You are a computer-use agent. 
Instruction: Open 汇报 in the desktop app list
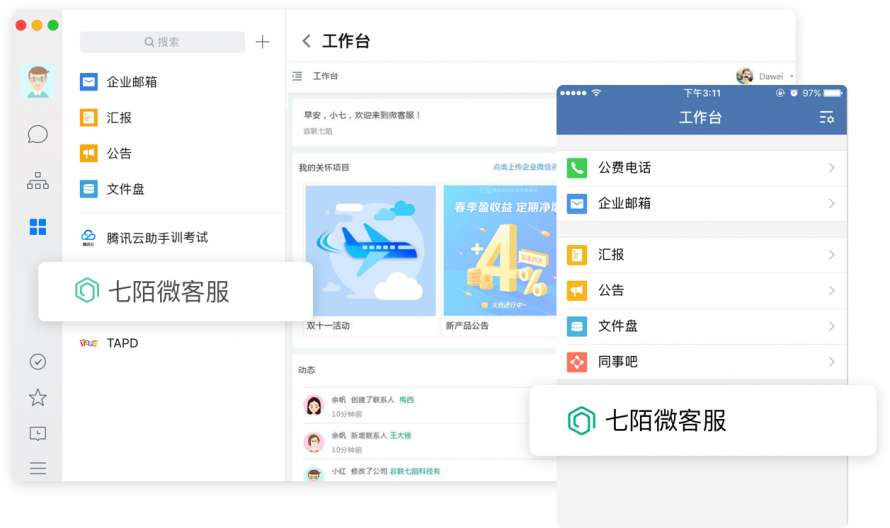106,118
